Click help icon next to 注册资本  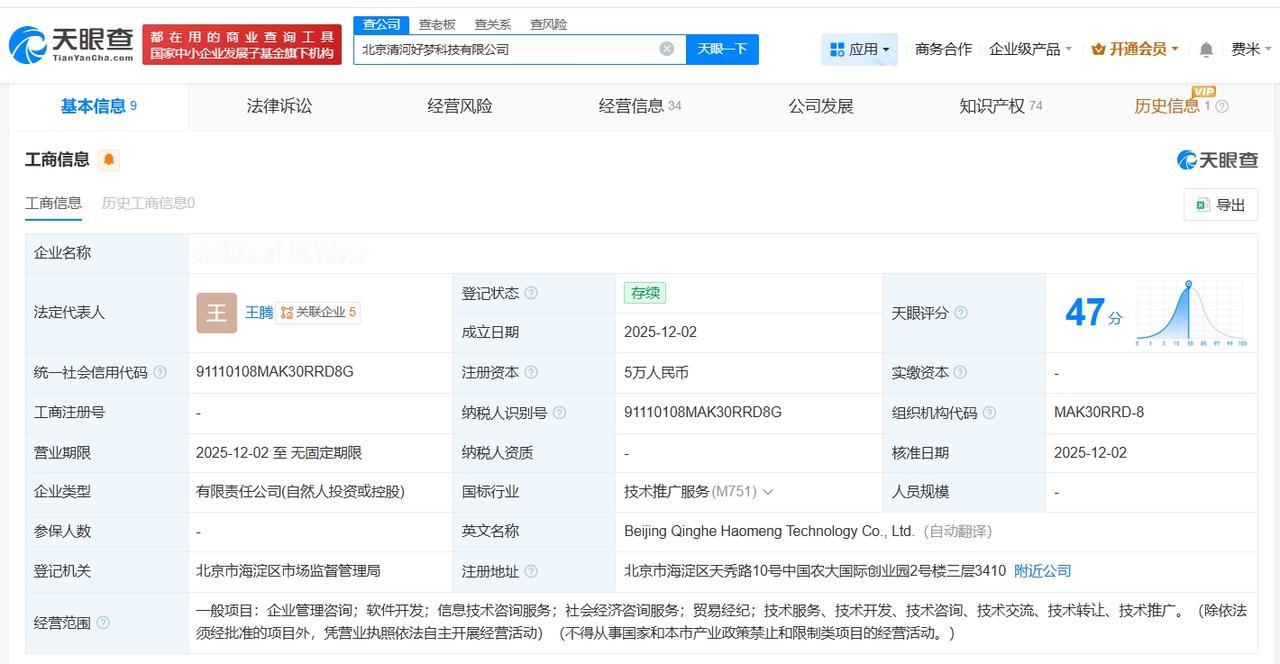531,373
